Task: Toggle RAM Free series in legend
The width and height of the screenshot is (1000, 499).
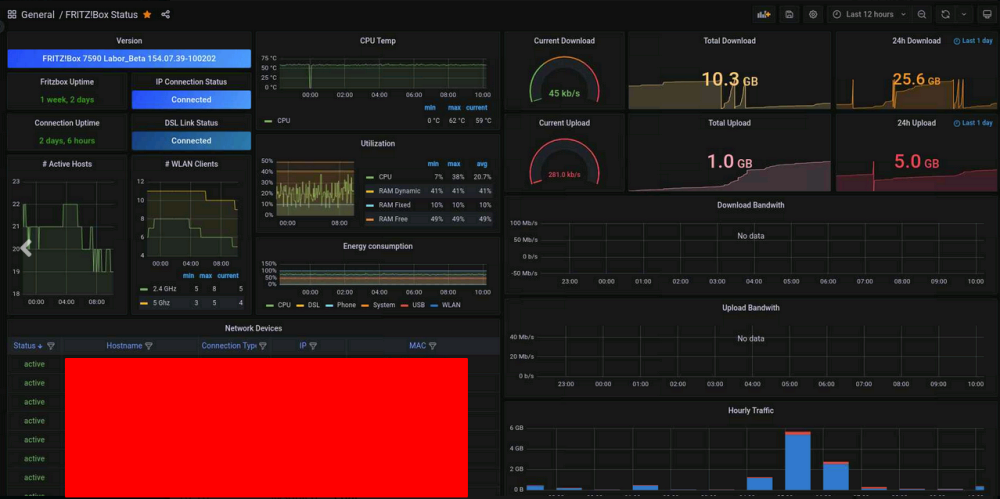Action: coord(393,219)
